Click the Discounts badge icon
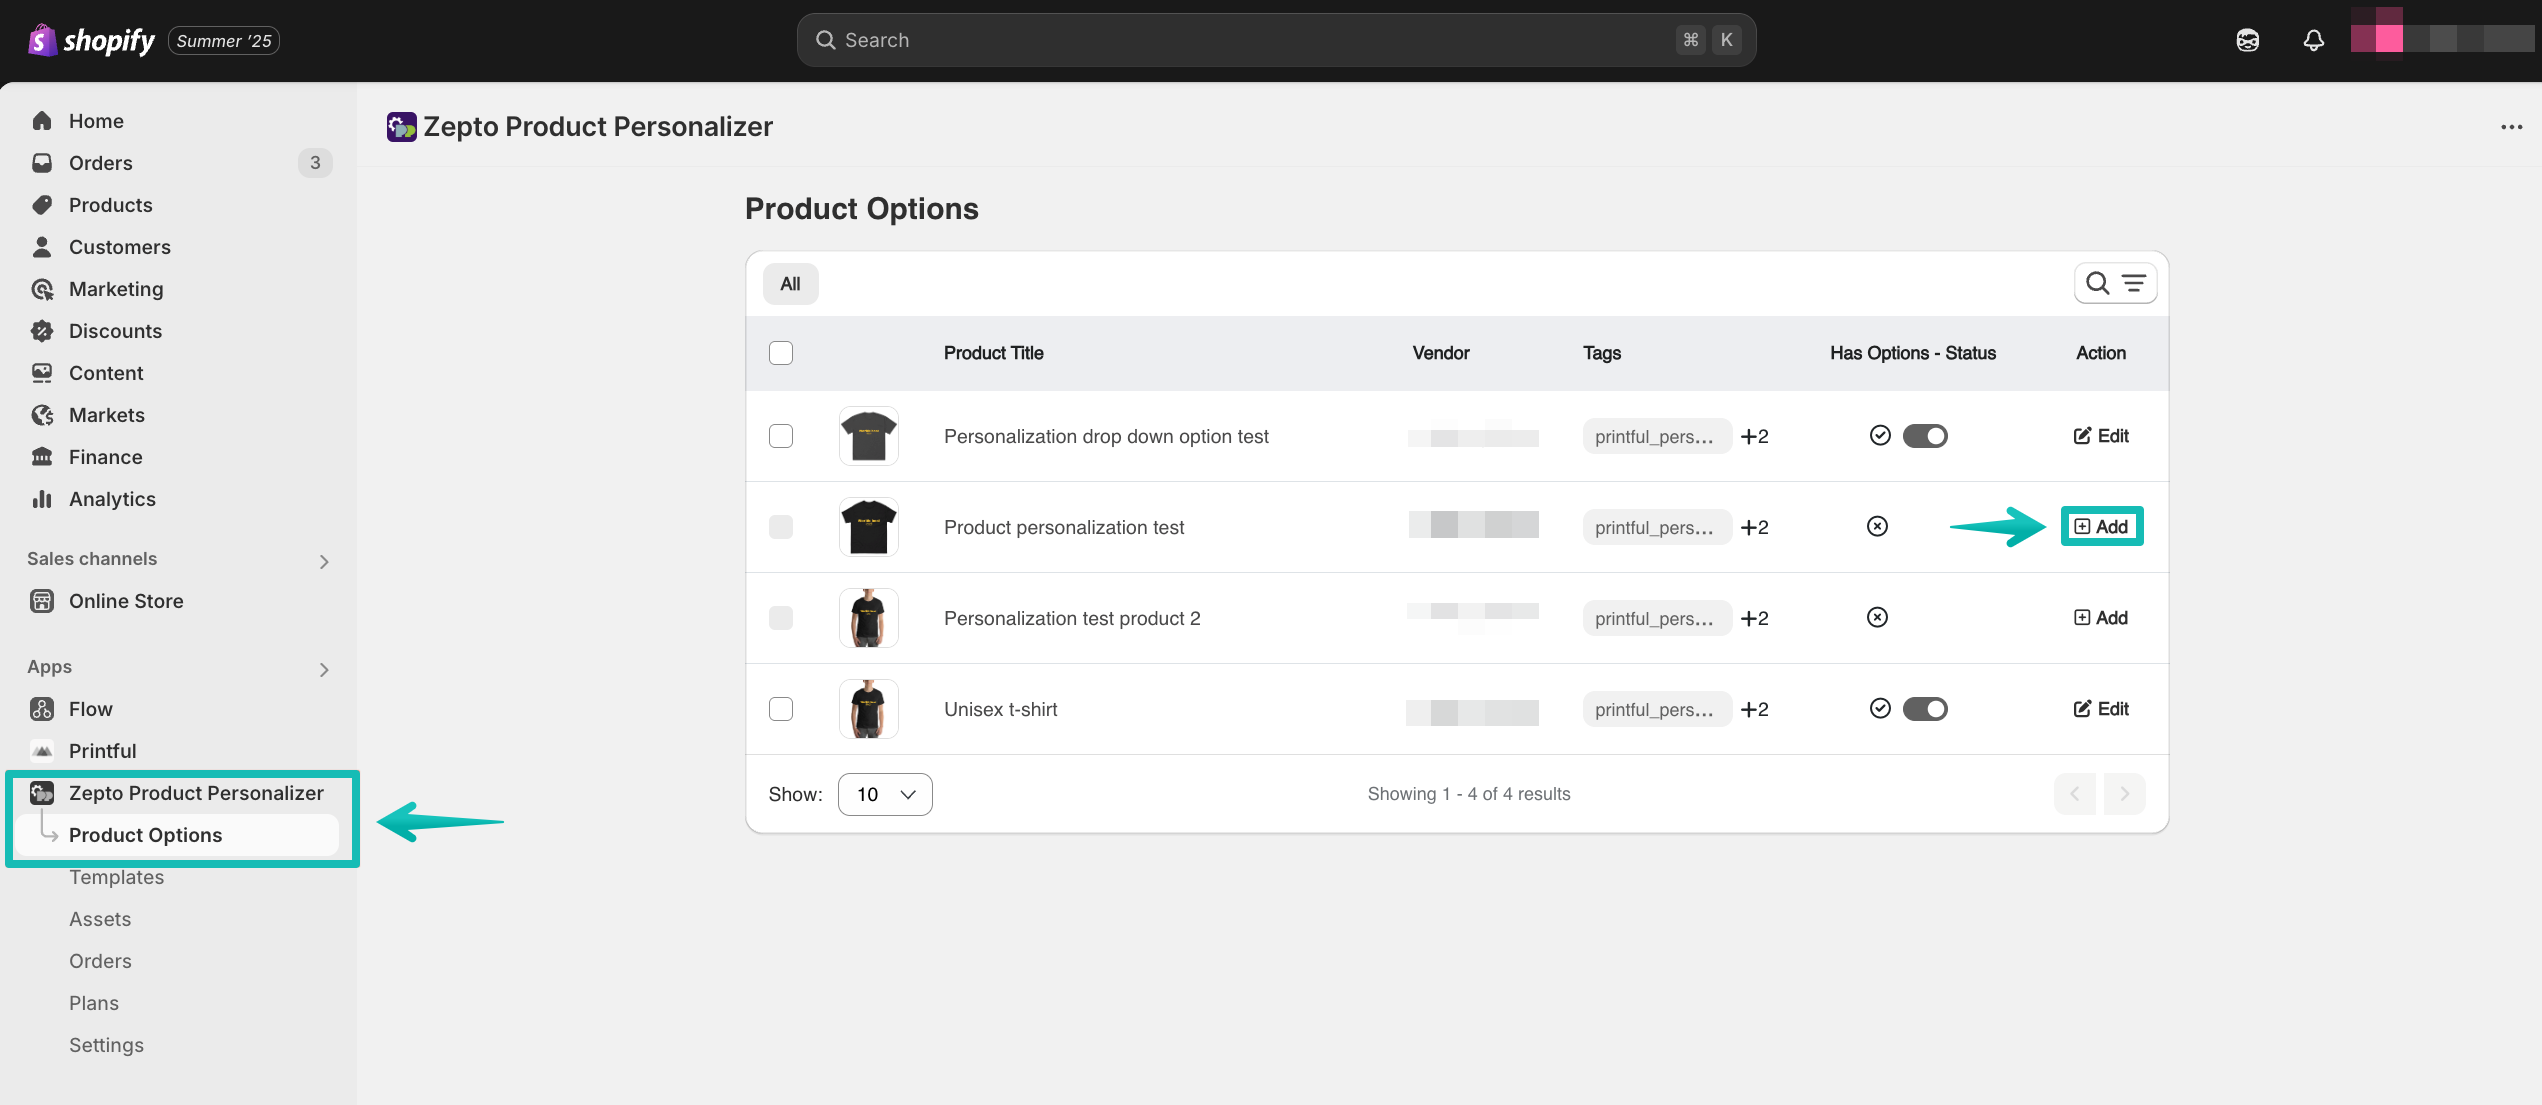 coord(42,331)
